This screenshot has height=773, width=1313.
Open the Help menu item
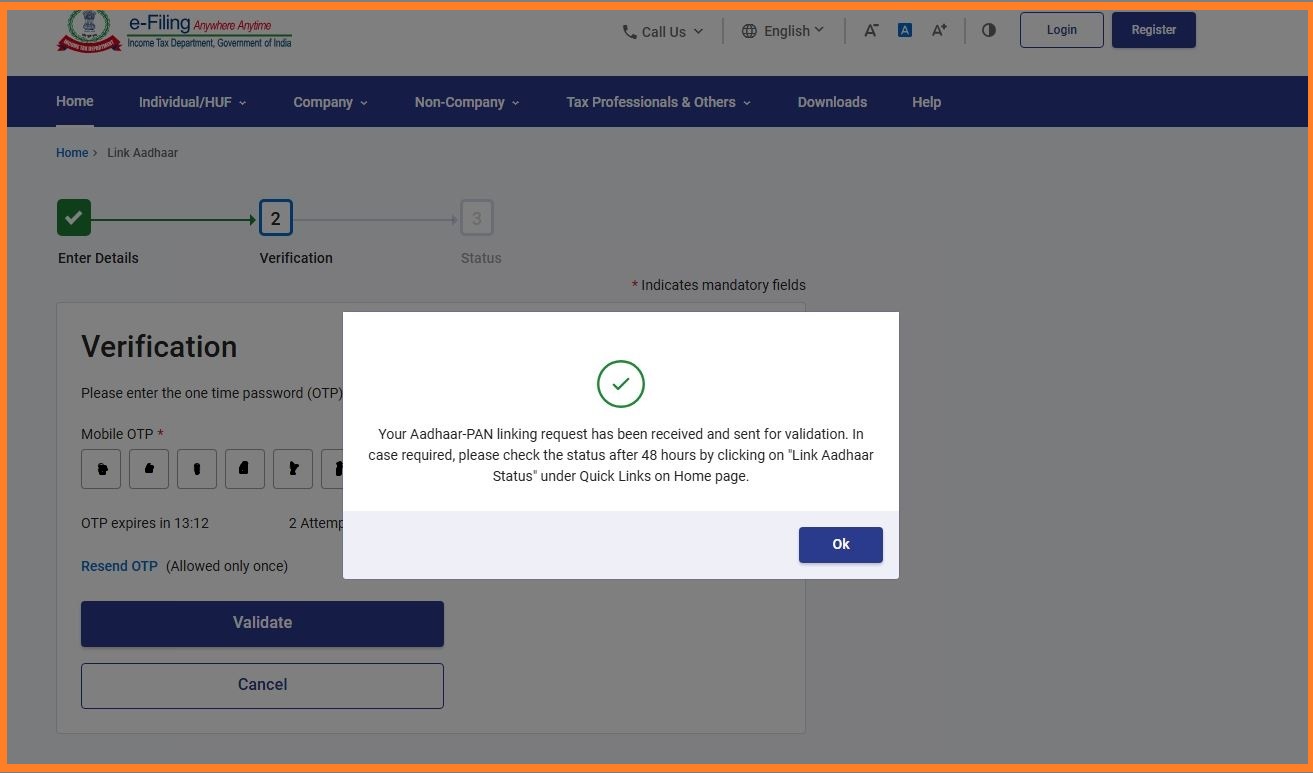pos(926,102)
